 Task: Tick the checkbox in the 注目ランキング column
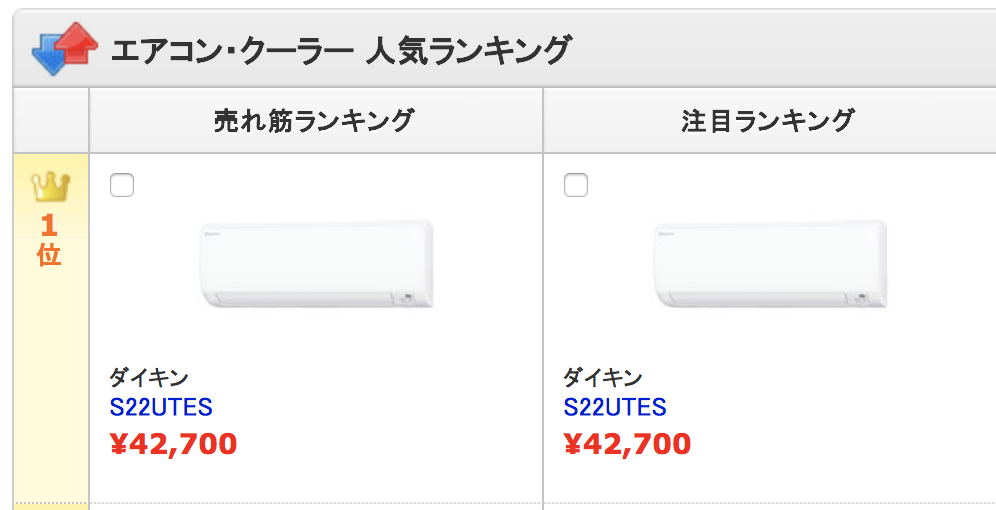click(576, 185)
